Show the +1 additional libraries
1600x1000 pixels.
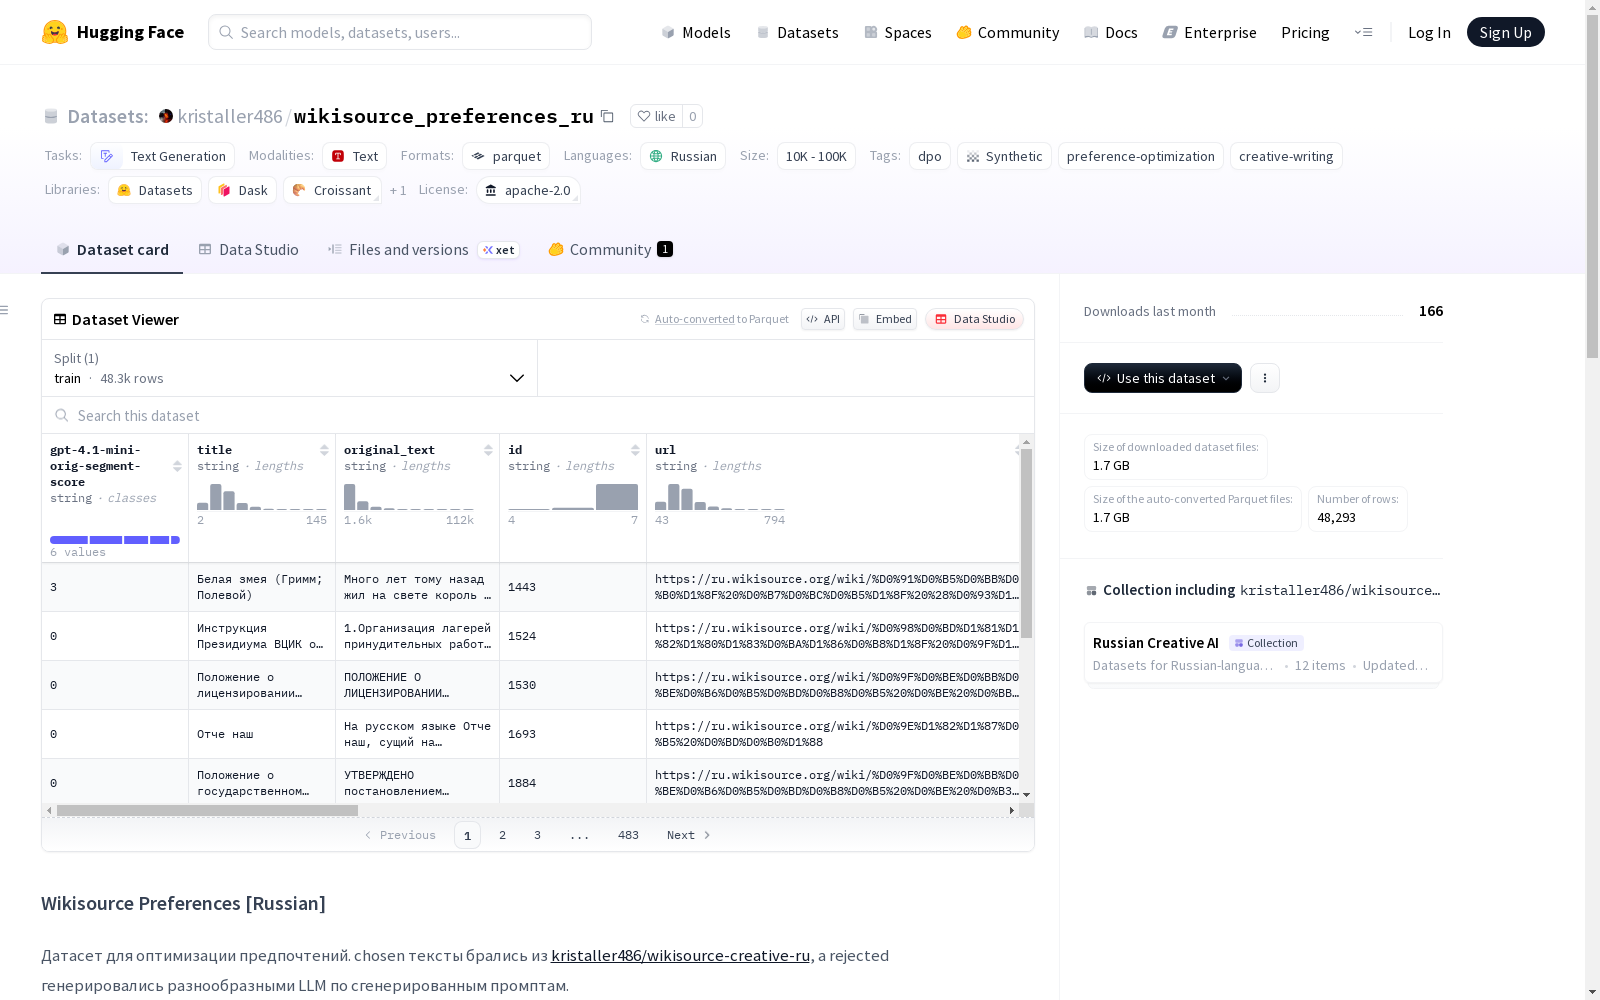pyautogui.click(x=398, y=190)
